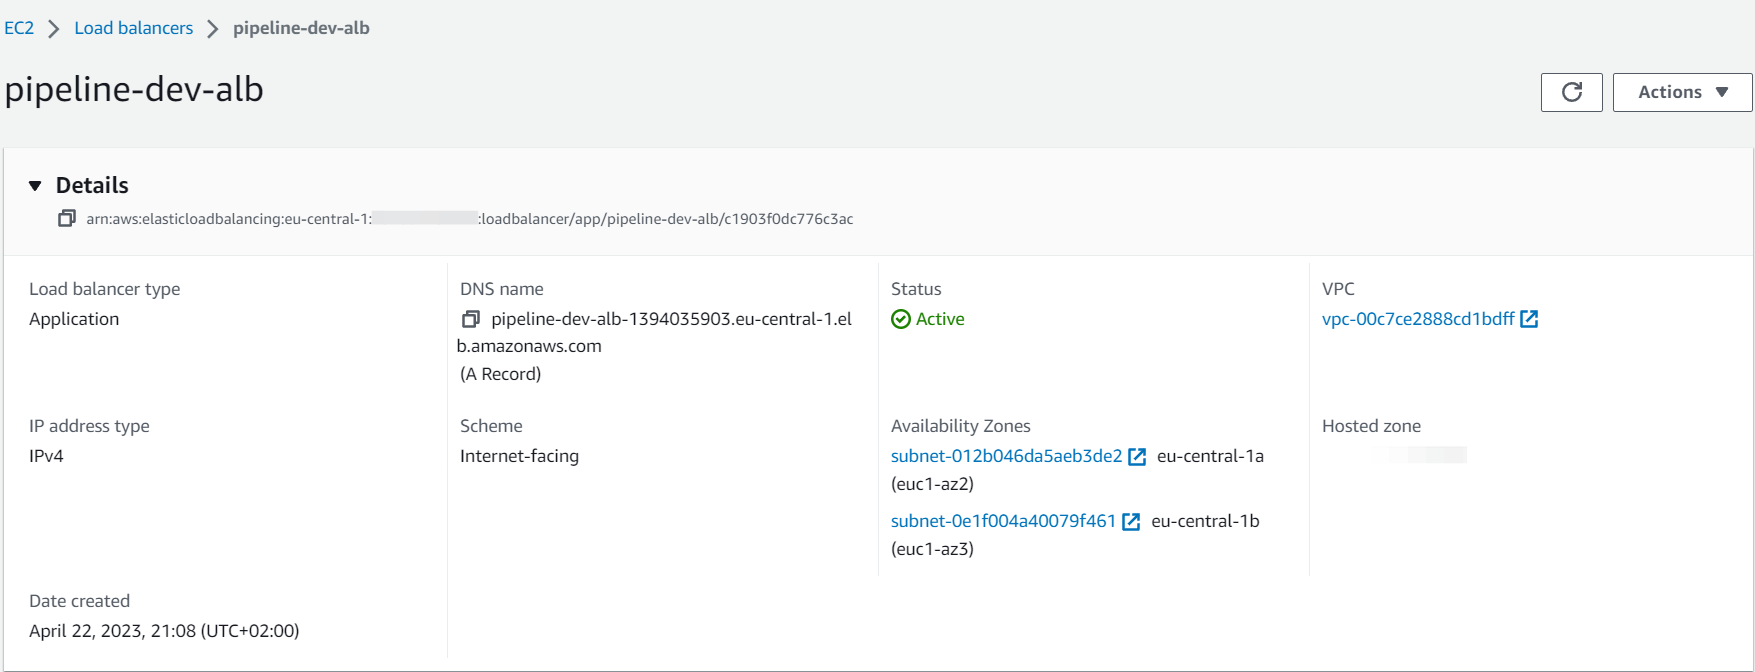1755x672 pixels.
Task: Open the Actions dropdown menu
Action: (1682, 92)
